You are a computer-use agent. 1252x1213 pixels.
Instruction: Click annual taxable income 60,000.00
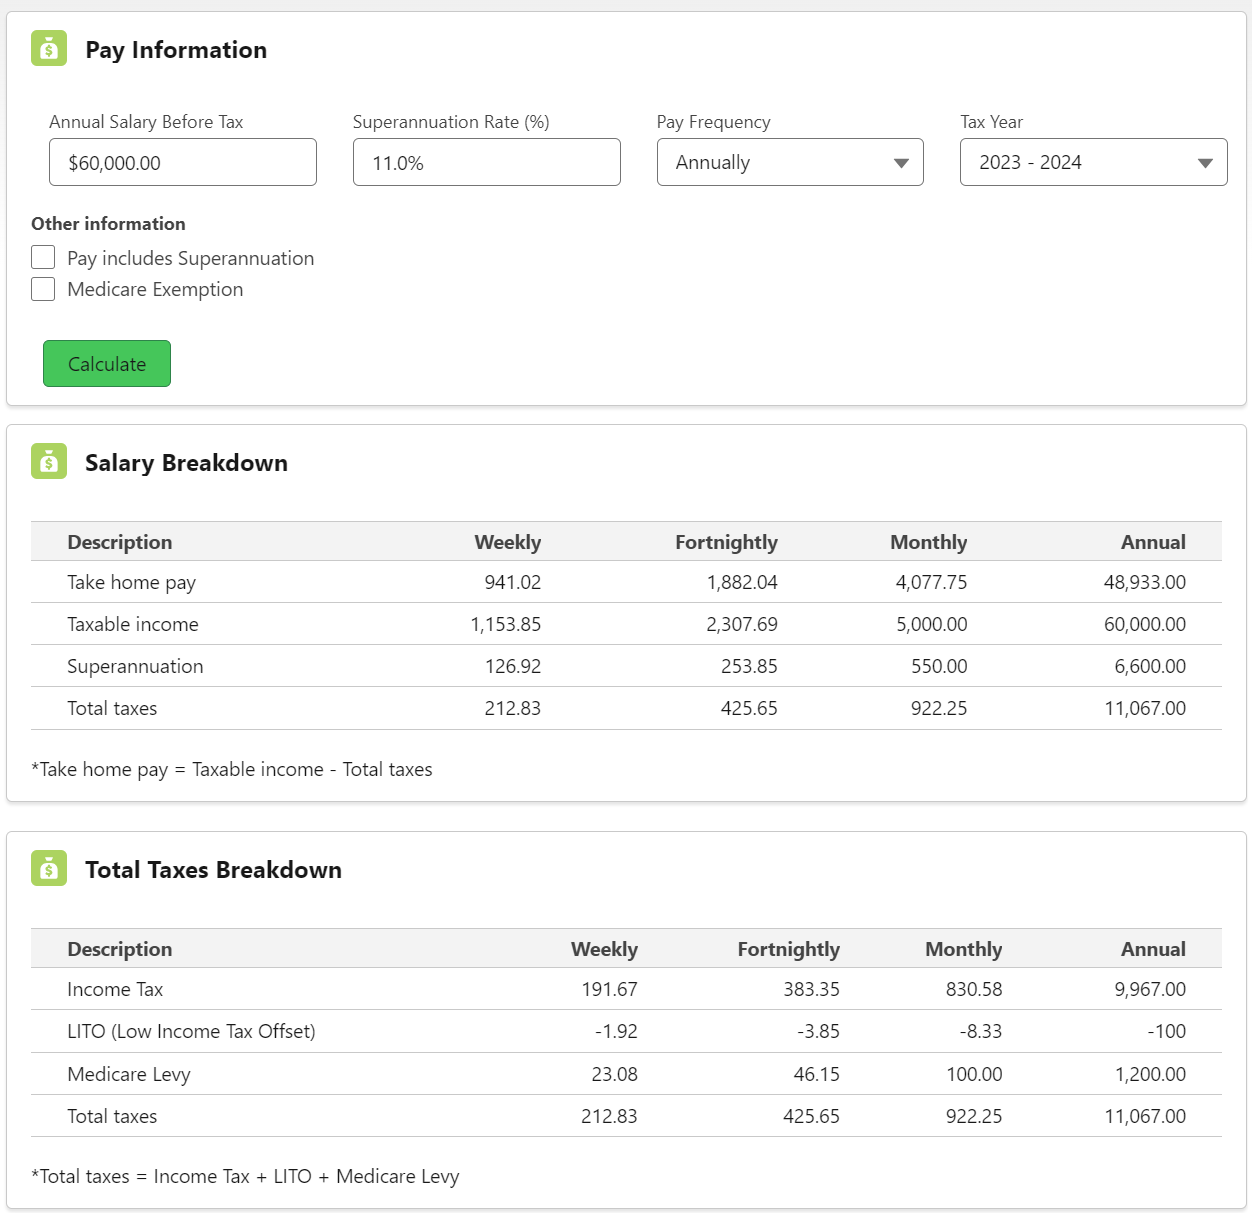click(x=1145, y=624)
